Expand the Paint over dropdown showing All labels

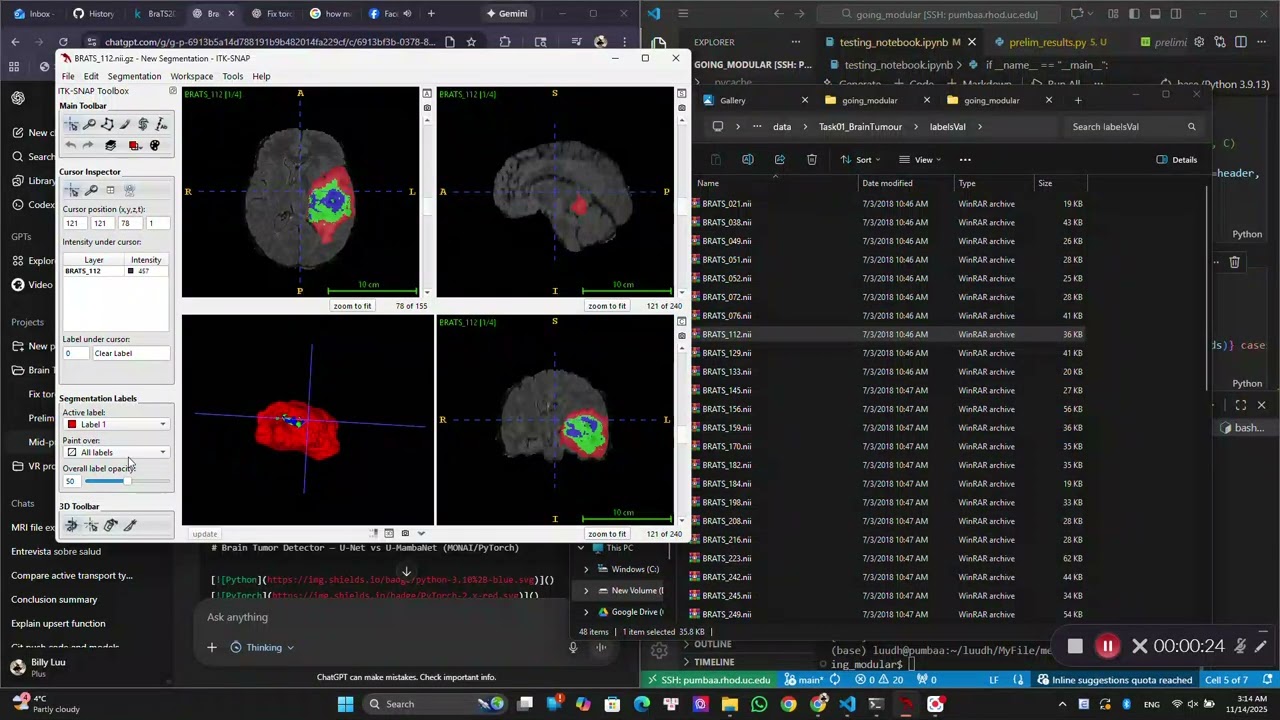pyautogui.click(x=116, y=452)
